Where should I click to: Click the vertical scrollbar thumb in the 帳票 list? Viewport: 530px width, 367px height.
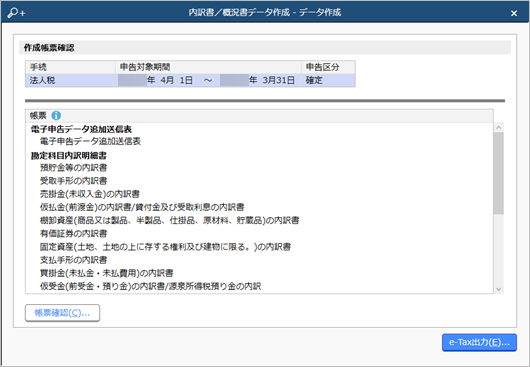tap(499, 173)
